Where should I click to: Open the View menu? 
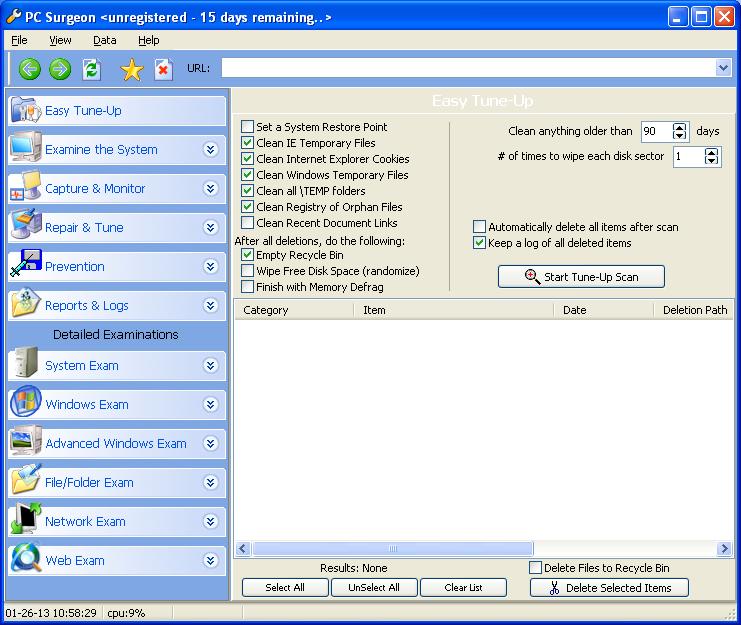(60, 41)
